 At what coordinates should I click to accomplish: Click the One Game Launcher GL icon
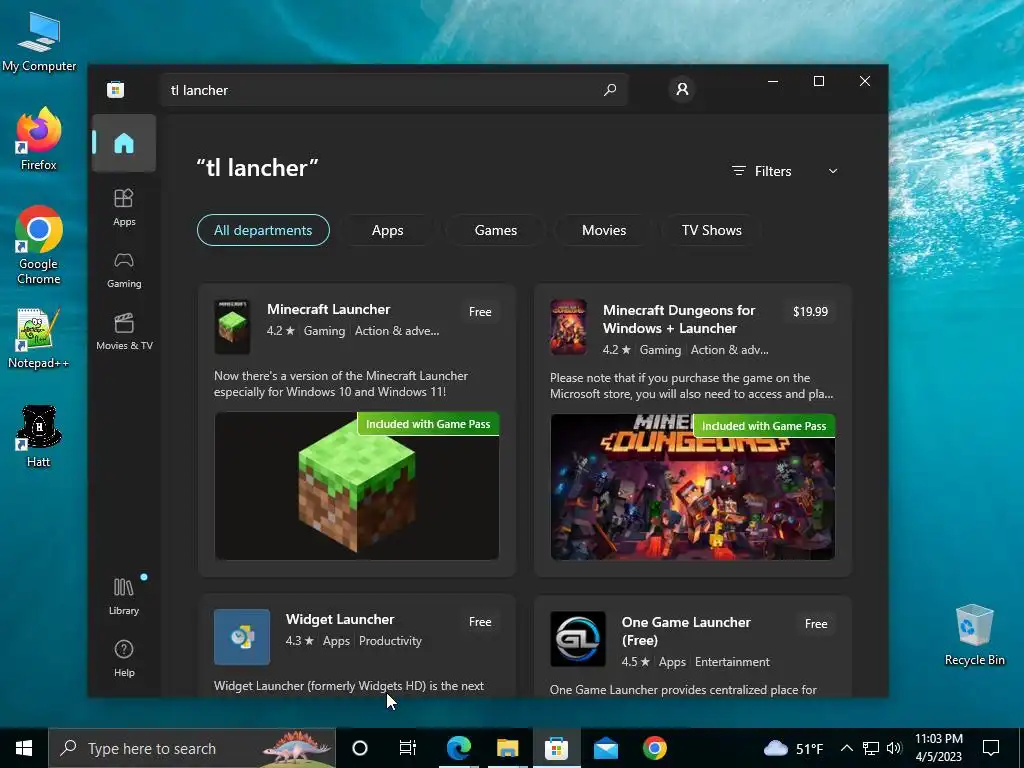577,639
